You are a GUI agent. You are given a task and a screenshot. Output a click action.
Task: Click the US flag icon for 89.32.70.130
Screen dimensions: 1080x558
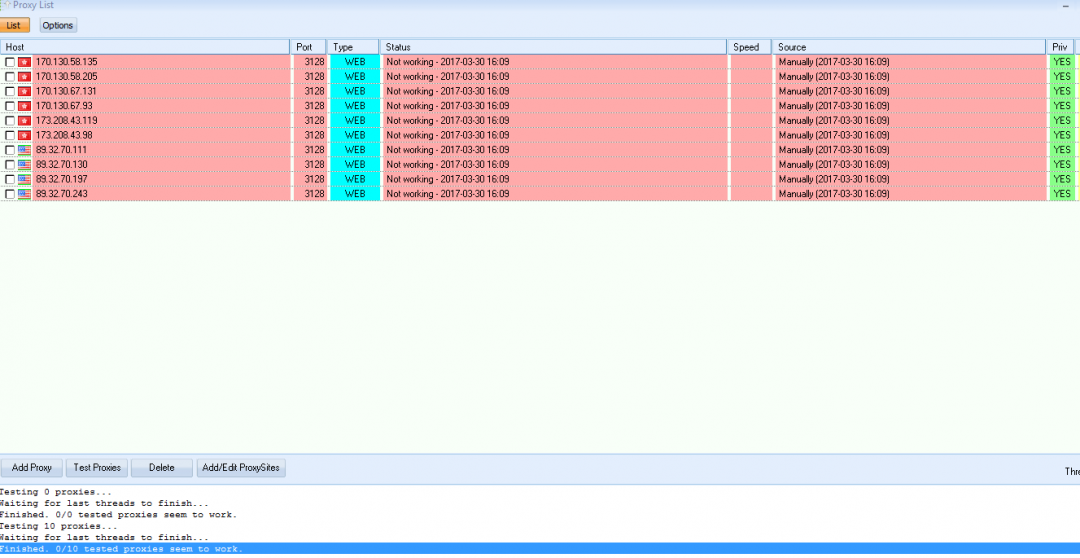pos(24,164)
